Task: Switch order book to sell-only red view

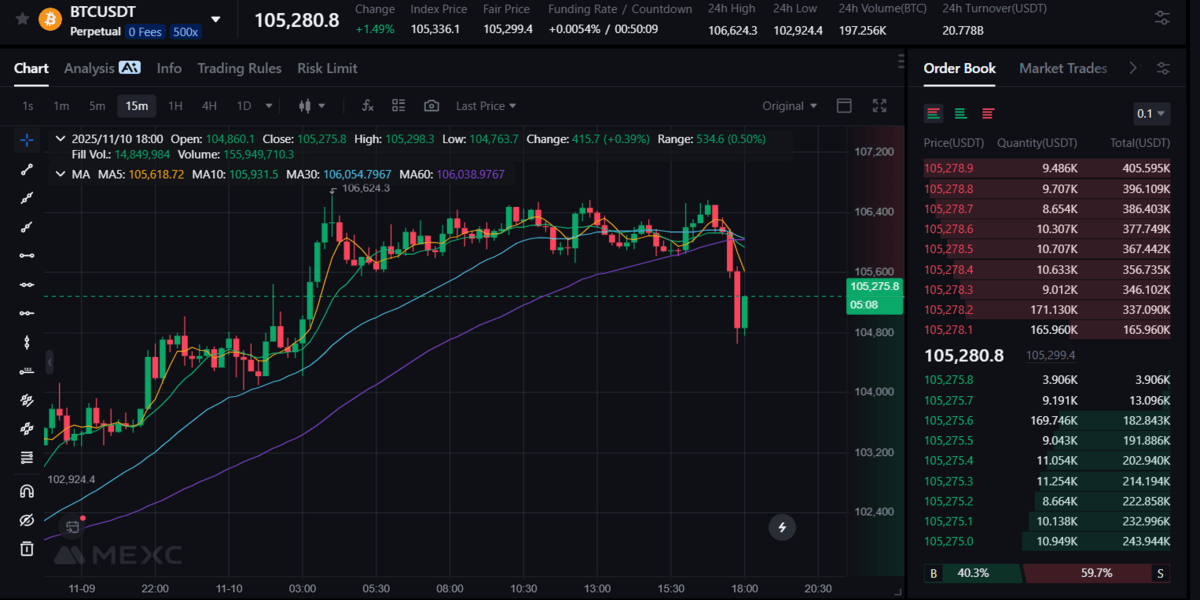Action: tap(987, 113)
